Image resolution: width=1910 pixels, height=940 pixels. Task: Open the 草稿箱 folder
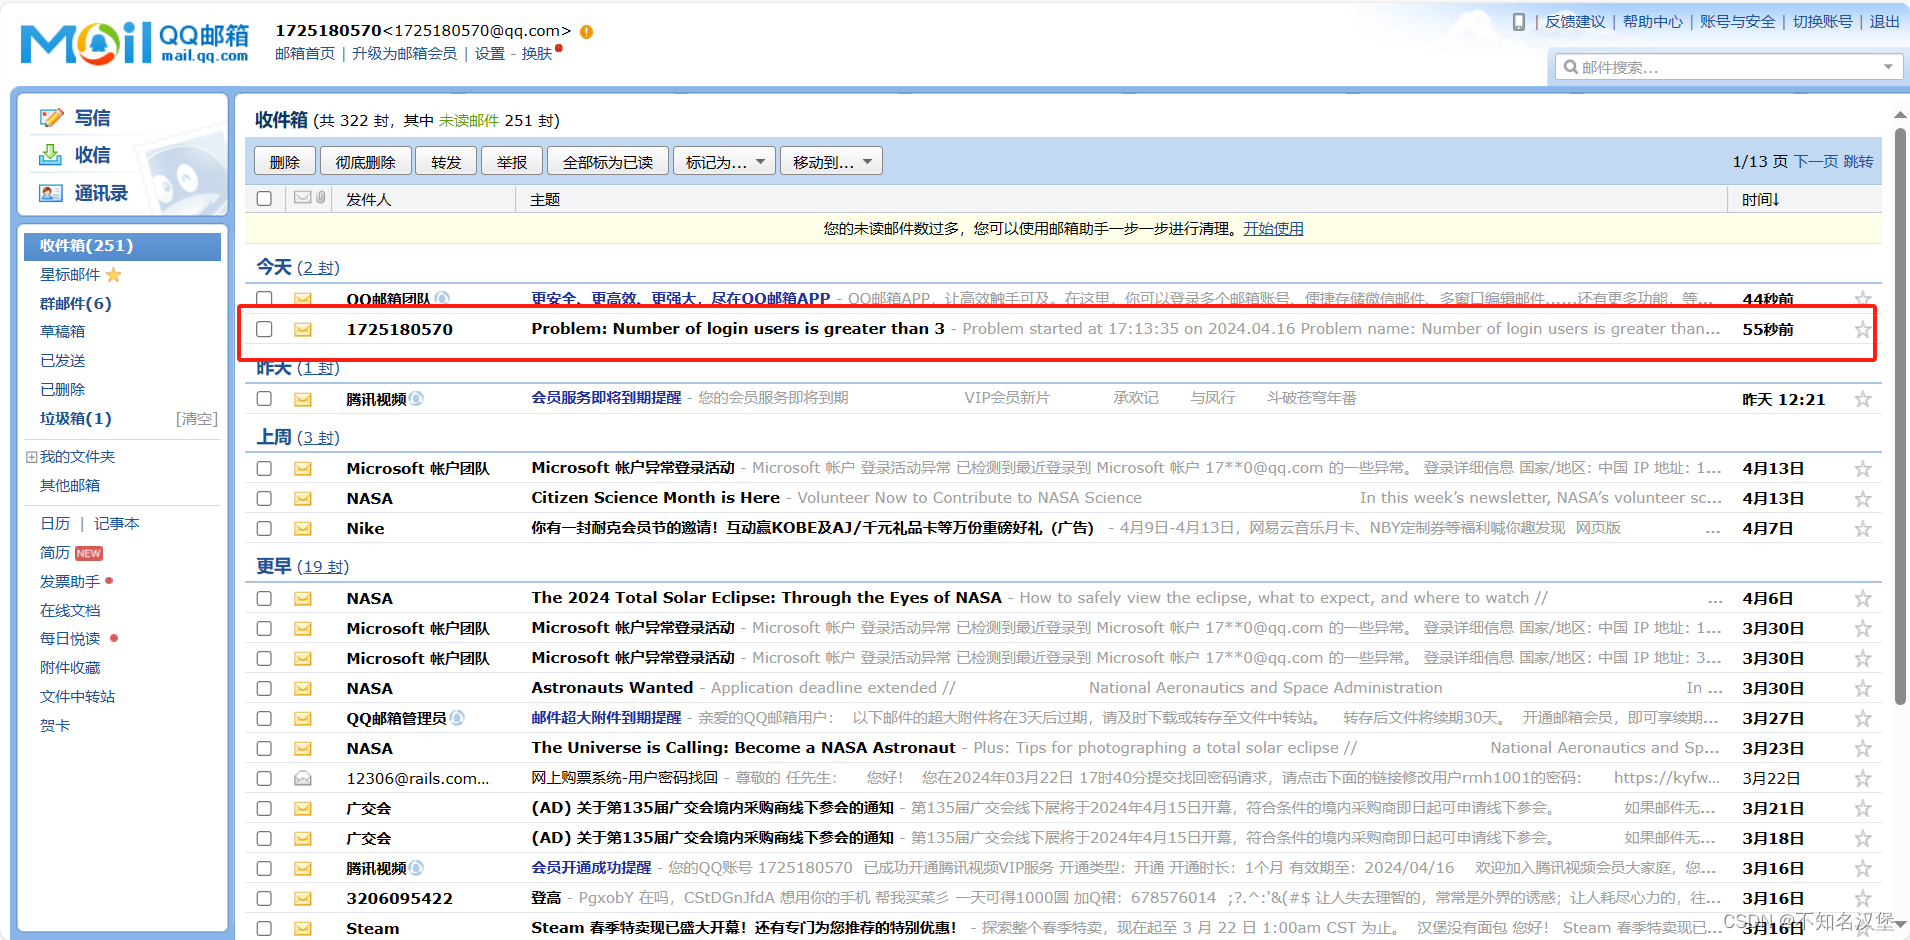tap(62, 332)
